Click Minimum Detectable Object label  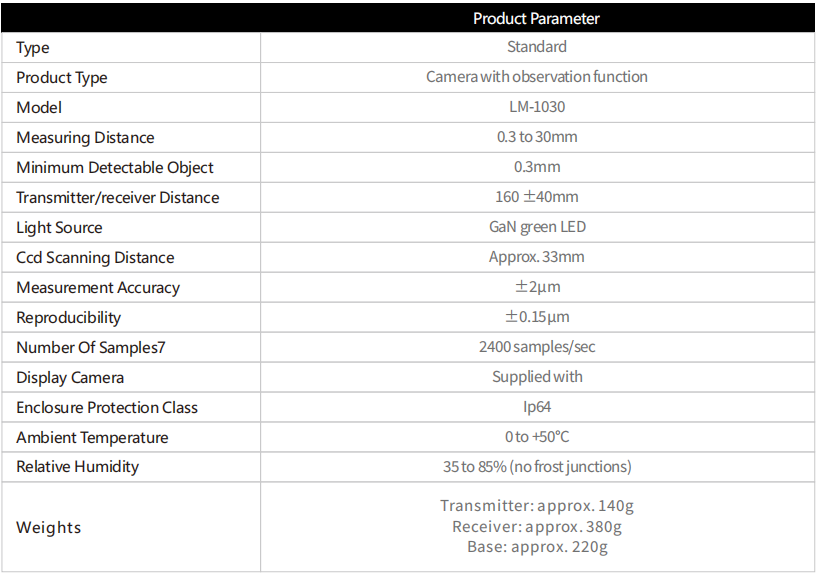[x=115, y=168]
